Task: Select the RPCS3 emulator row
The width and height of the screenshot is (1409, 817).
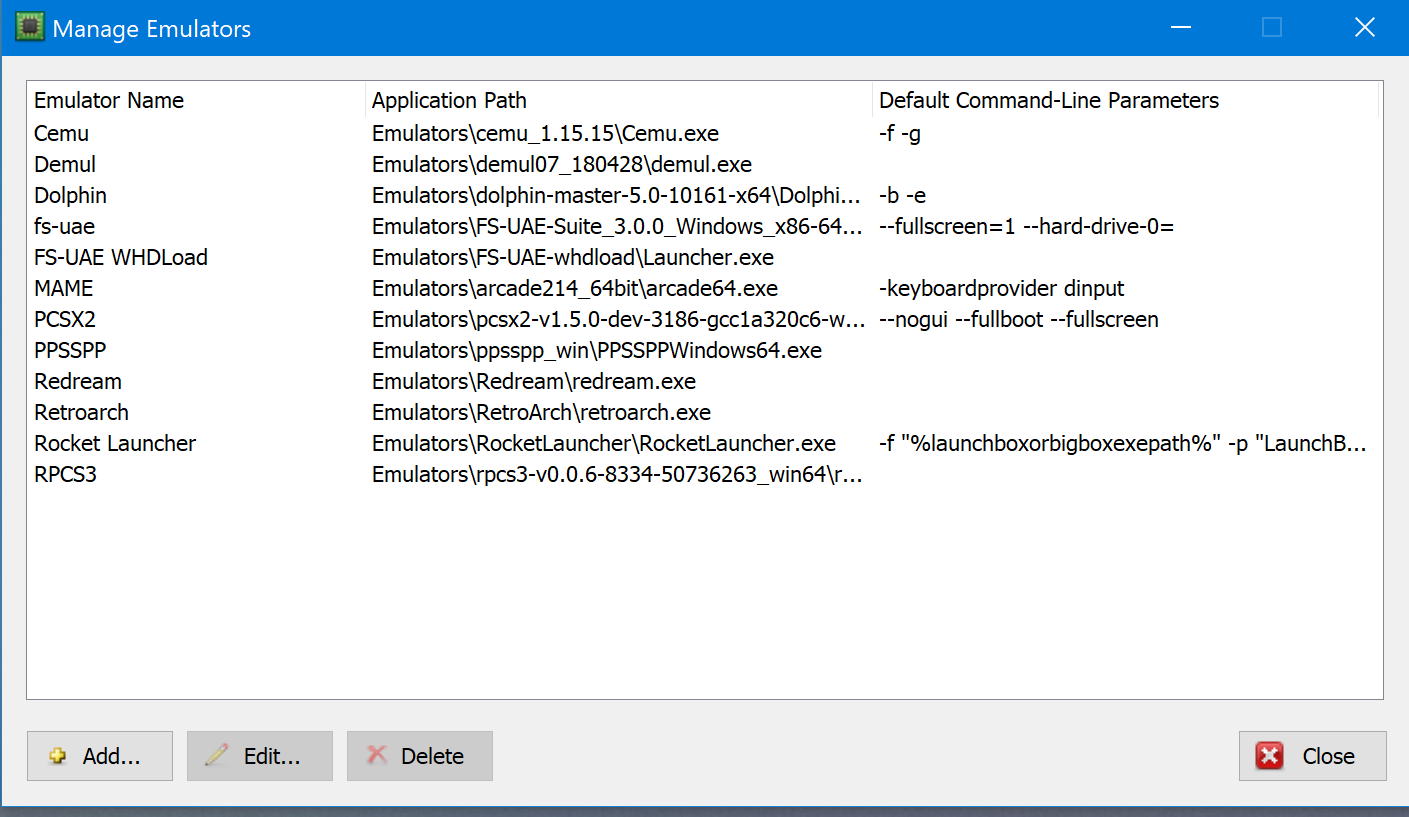Action: point(704,474)
